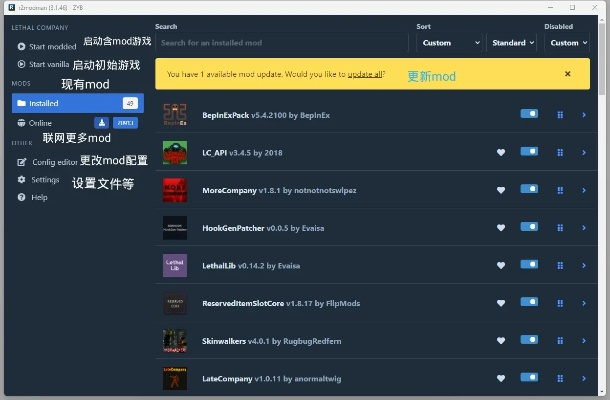The image size is (610, 400).
Task: Open the Online mods section
Action: (40, 123)
